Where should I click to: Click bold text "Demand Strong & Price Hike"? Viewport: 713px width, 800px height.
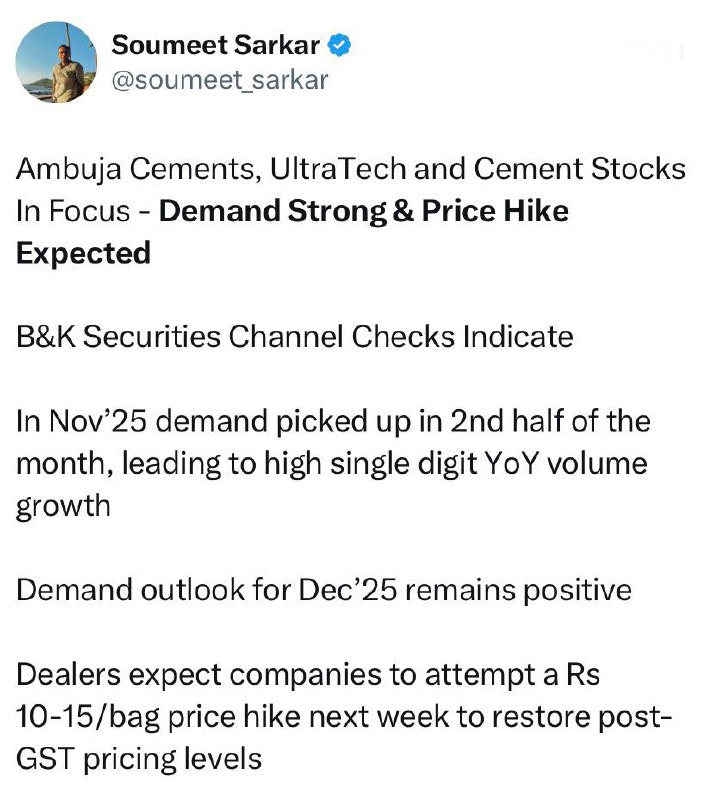[364, 211]
